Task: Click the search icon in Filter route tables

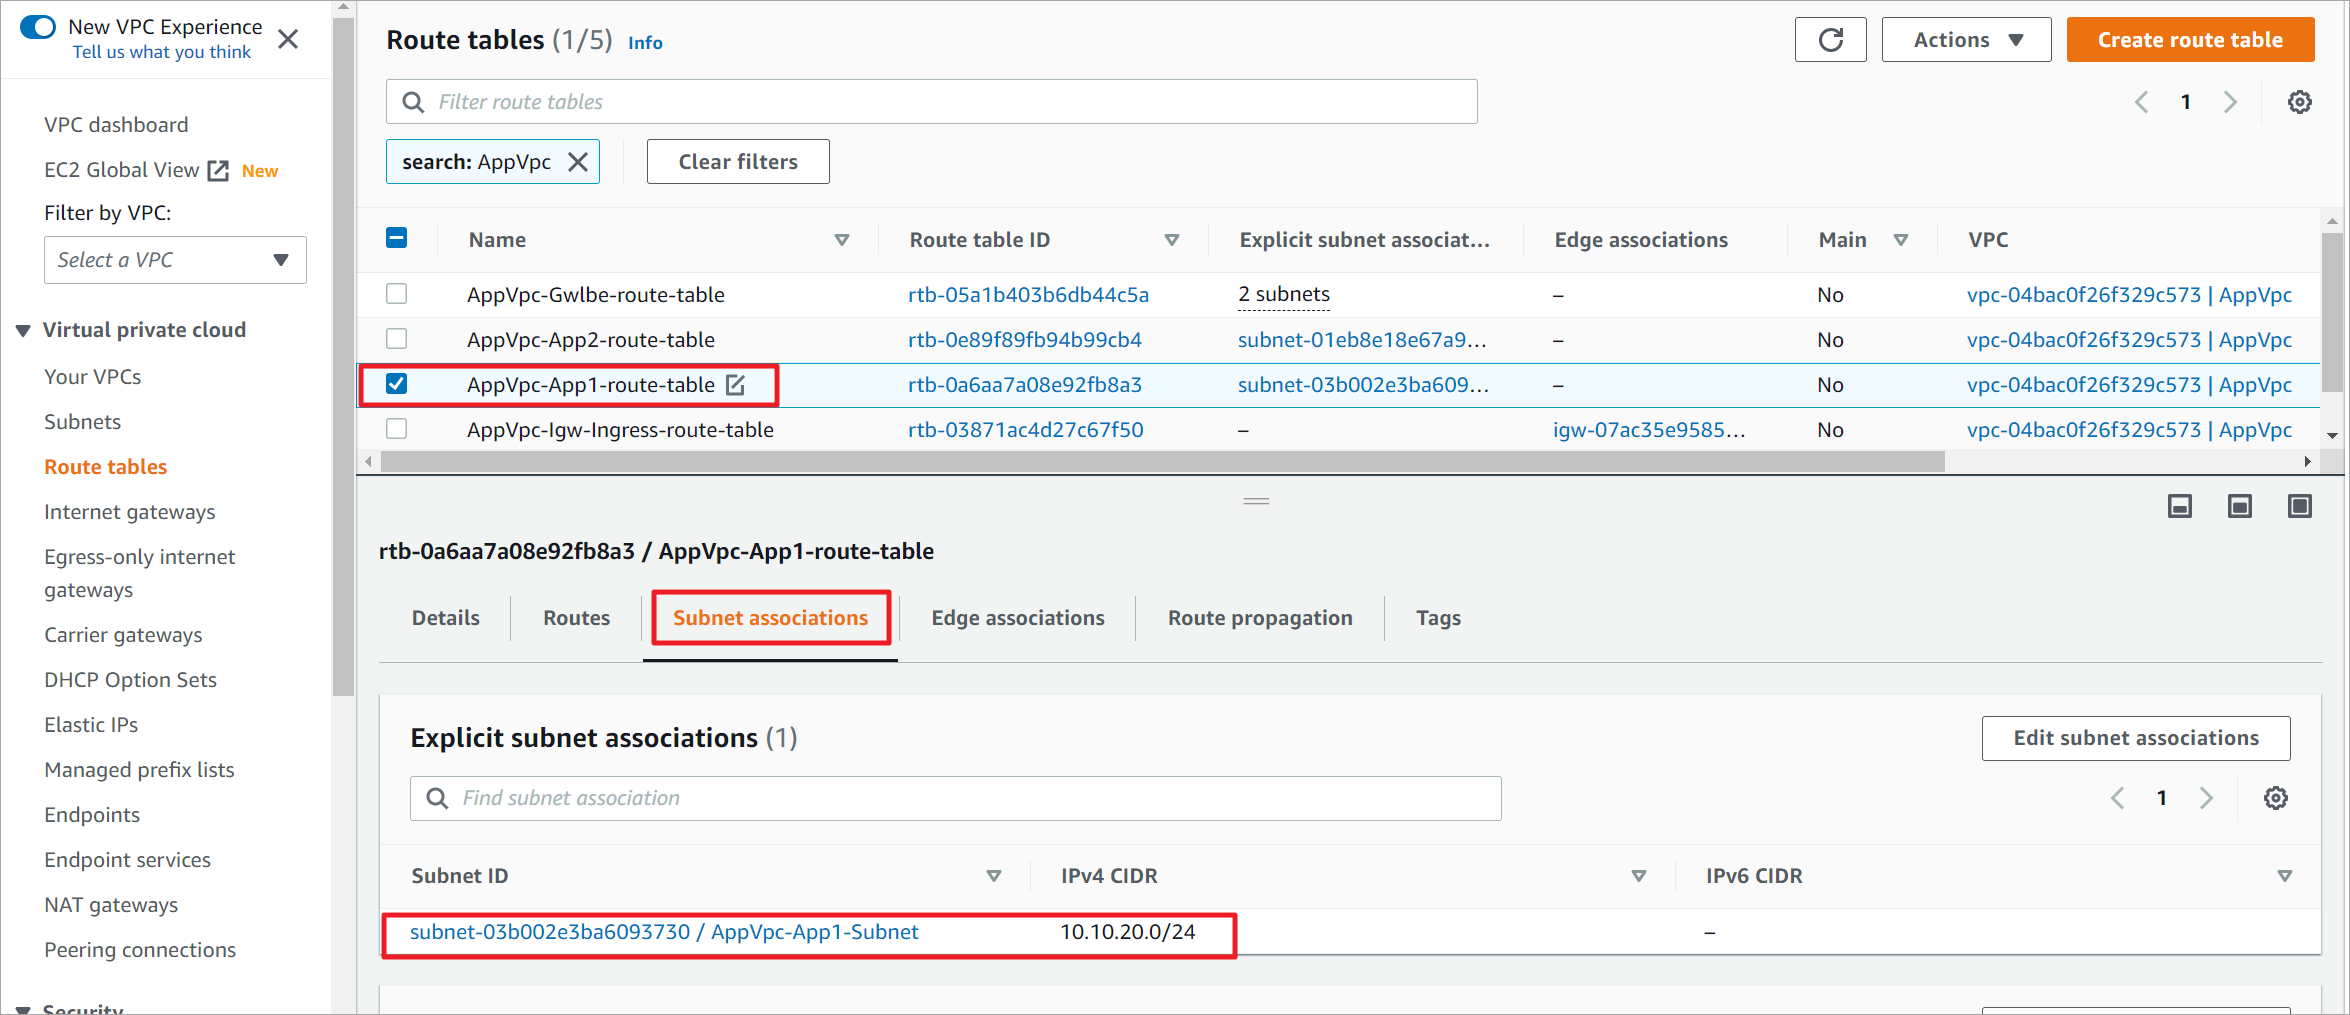Action: click(x=413, y=102)
